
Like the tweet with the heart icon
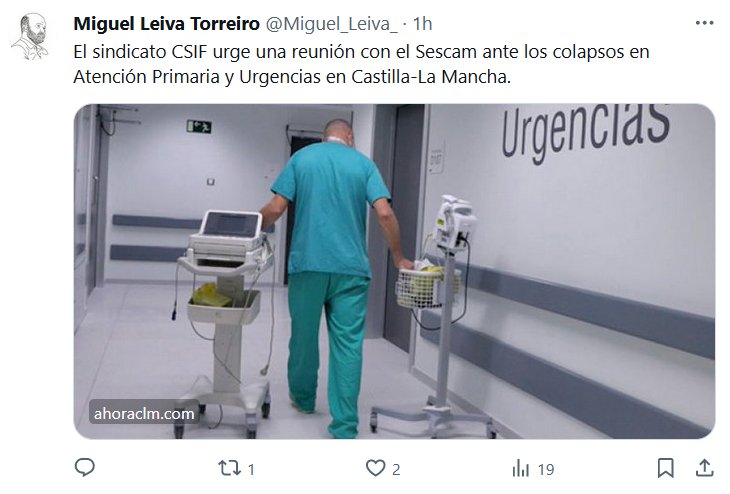coord(375,468)
